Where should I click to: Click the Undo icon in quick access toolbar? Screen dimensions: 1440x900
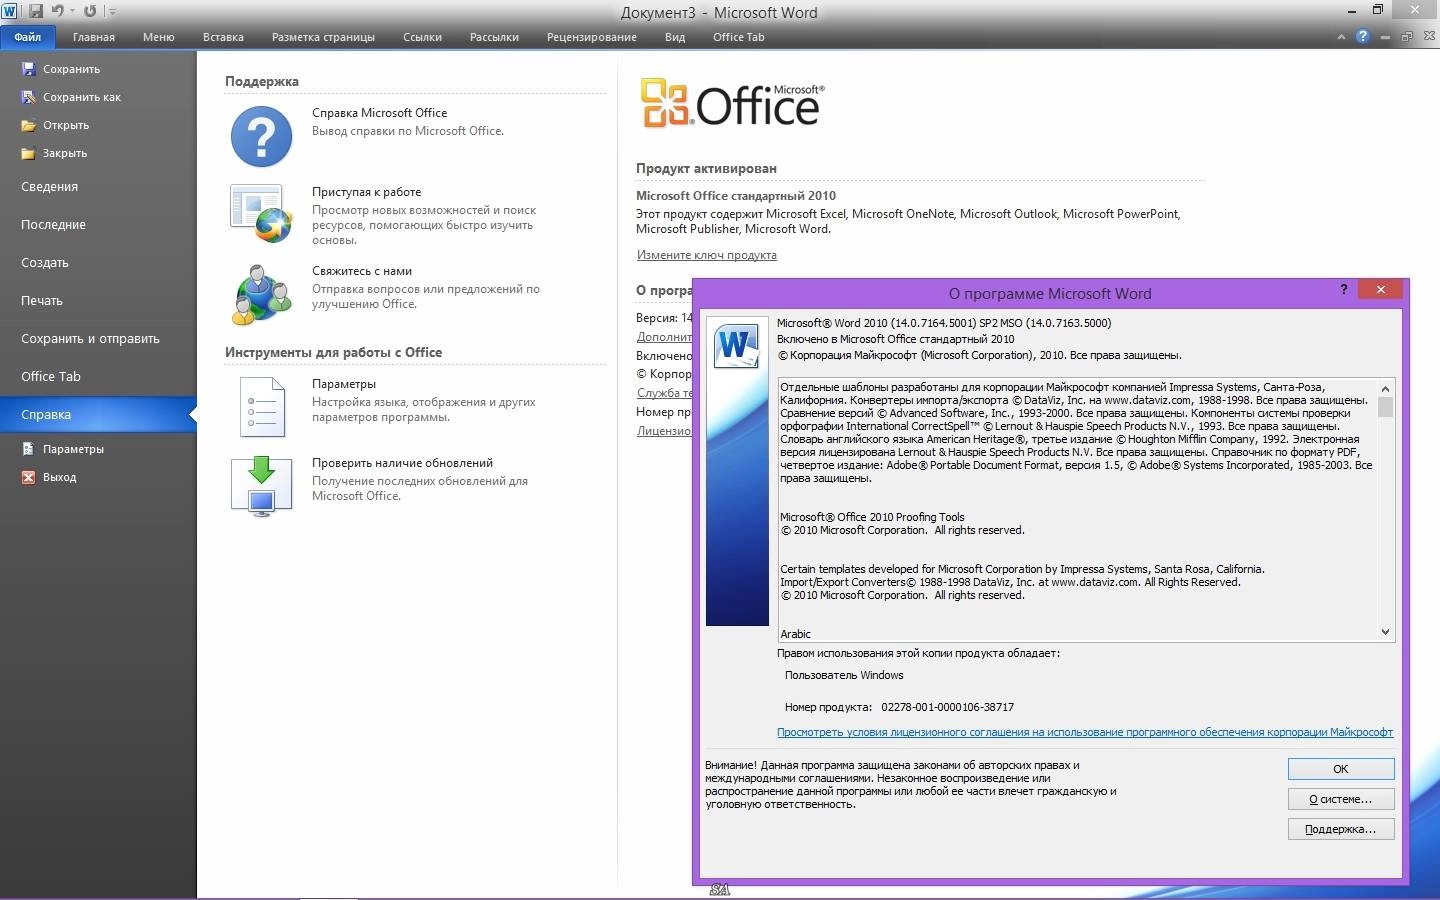tap(58, 11)
